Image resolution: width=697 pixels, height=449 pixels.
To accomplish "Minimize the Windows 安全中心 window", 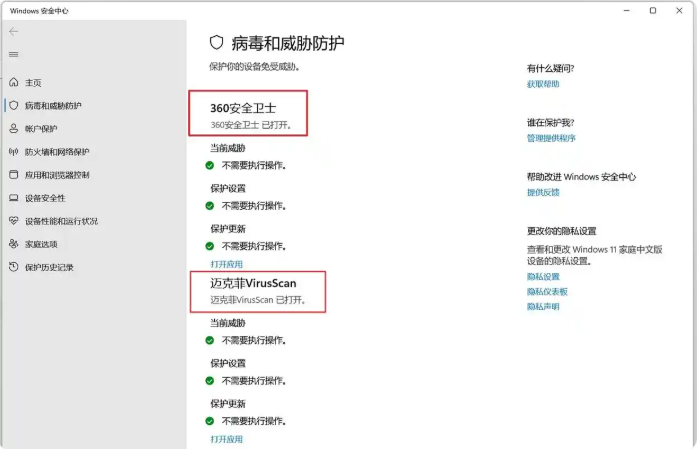I will [626, 10].
